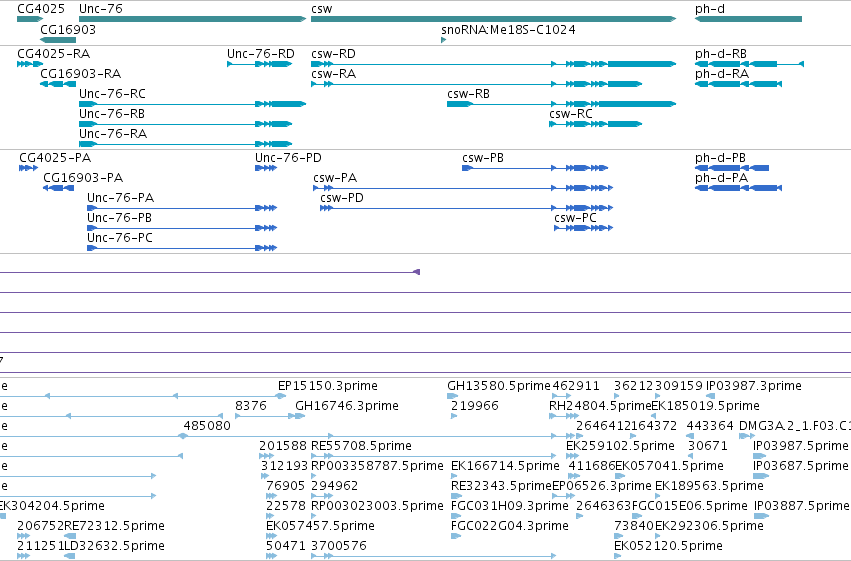
Task: Click the Unc-76 gene label
Action: click(100, 9)
